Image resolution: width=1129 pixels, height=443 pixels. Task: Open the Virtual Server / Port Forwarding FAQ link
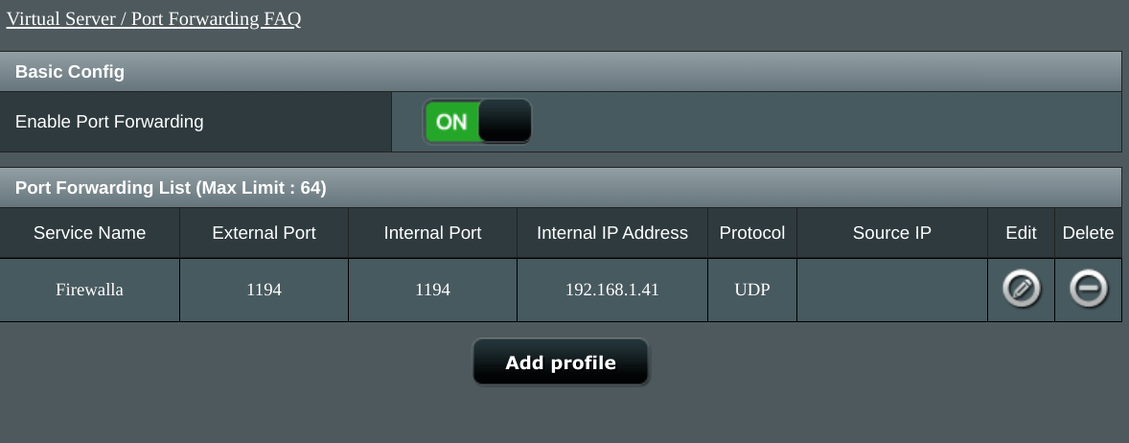point(153,18)
